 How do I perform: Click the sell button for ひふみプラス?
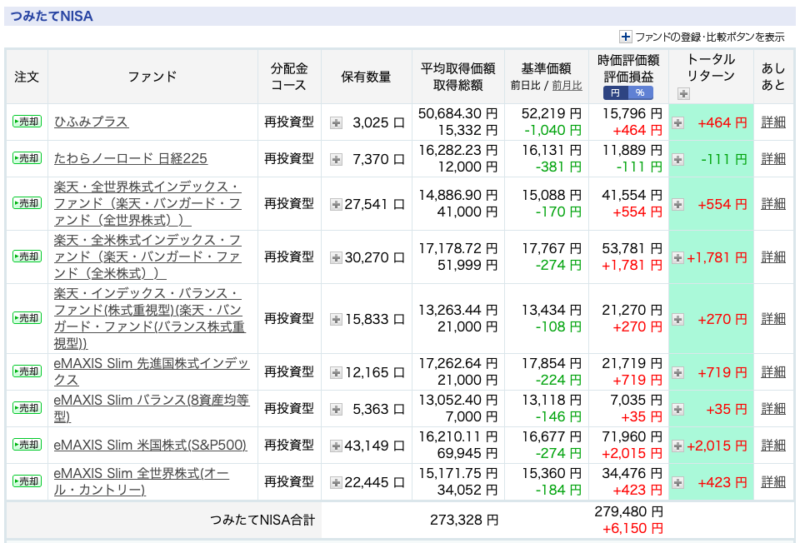pyautogui.click(x=26, y=122)
